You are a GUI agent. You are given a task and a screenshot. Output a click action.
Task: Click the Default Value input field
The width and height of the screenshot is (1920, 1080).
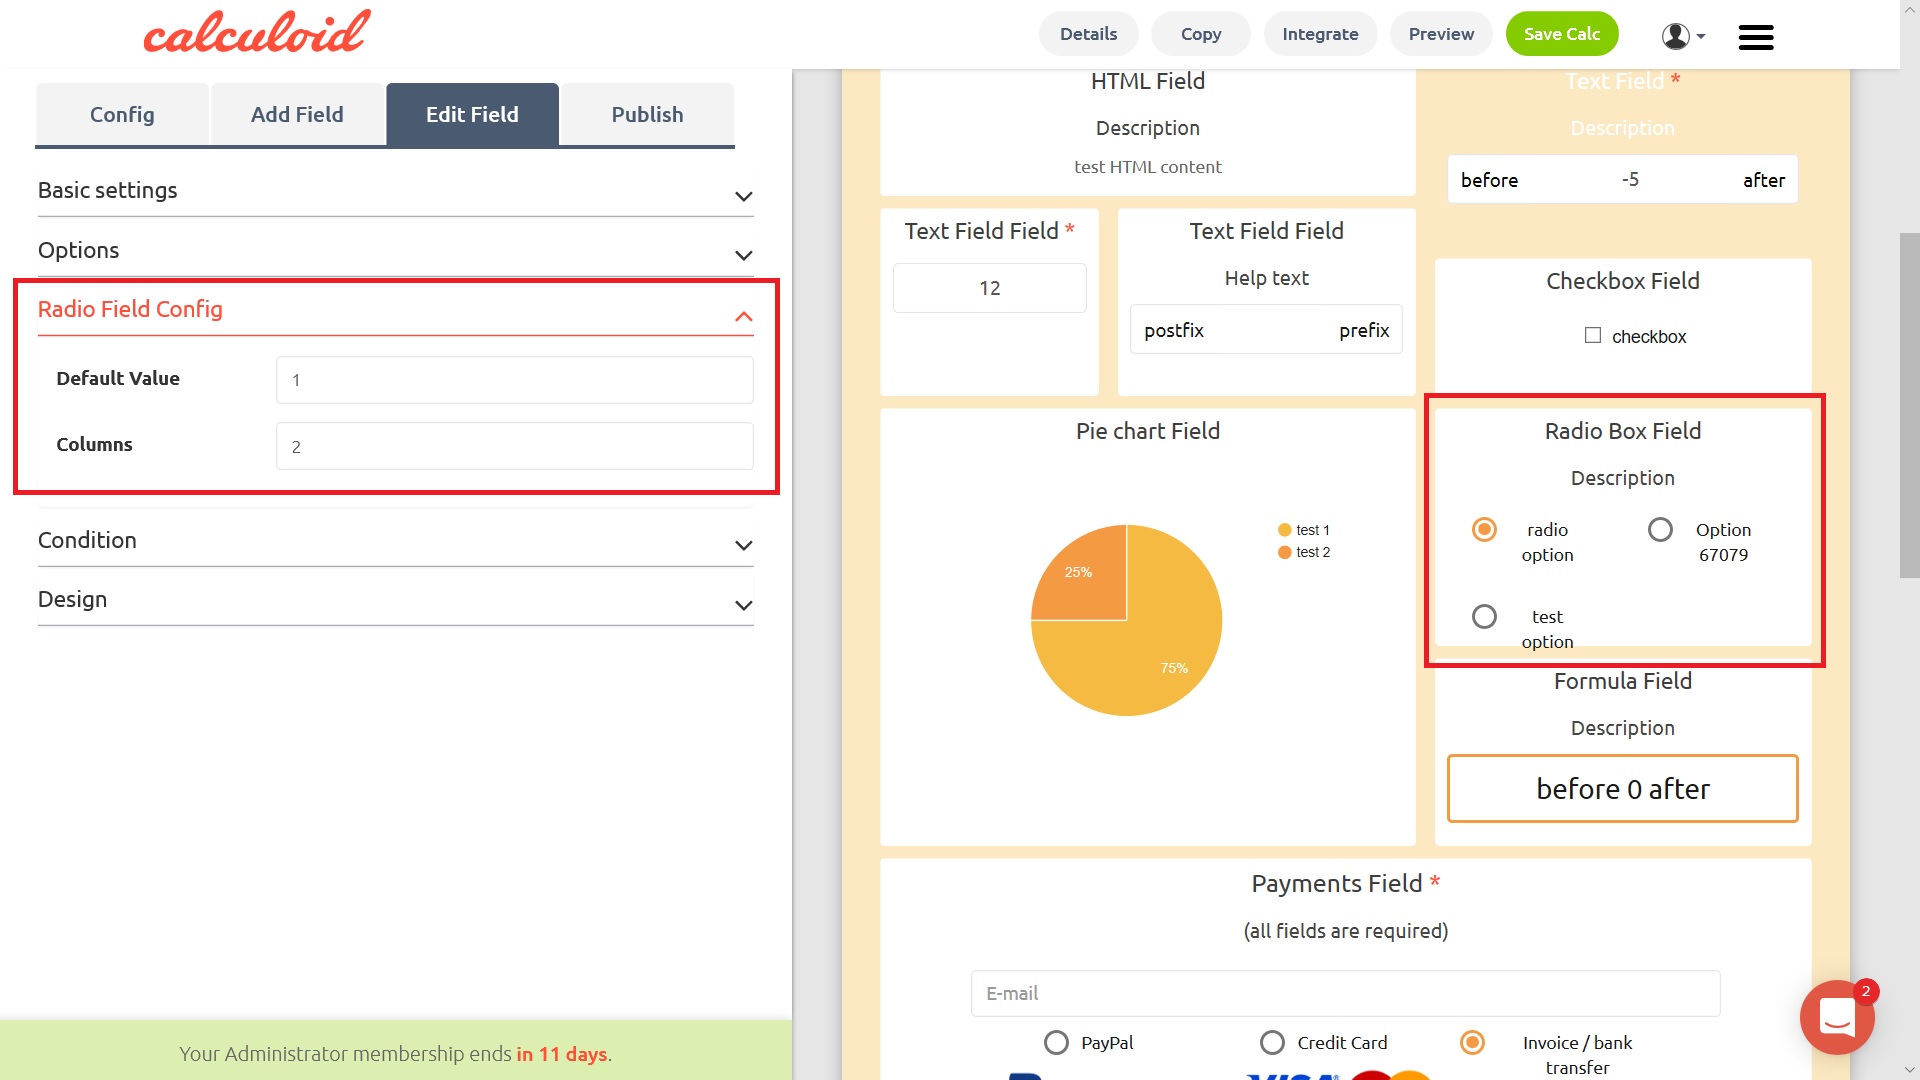514,380
